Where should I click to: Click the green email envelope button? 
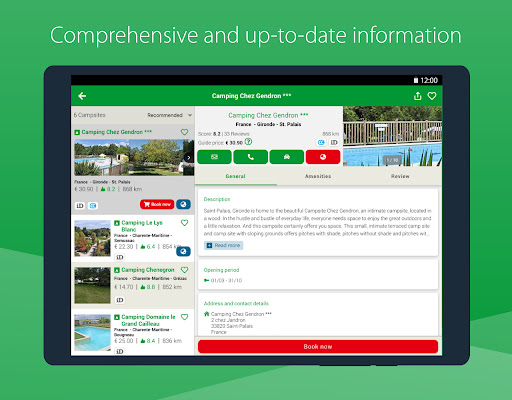[x=214, y=157]
